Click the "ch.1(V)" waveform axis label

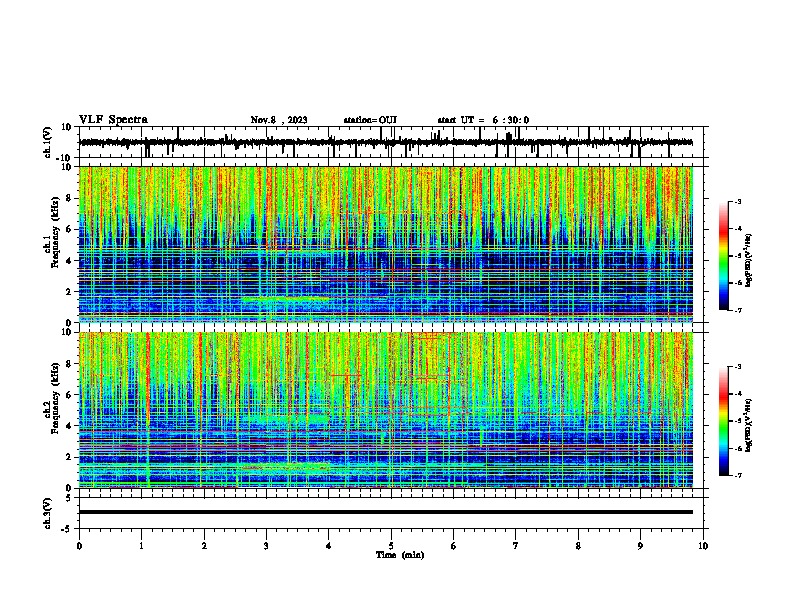pos(48,142)
